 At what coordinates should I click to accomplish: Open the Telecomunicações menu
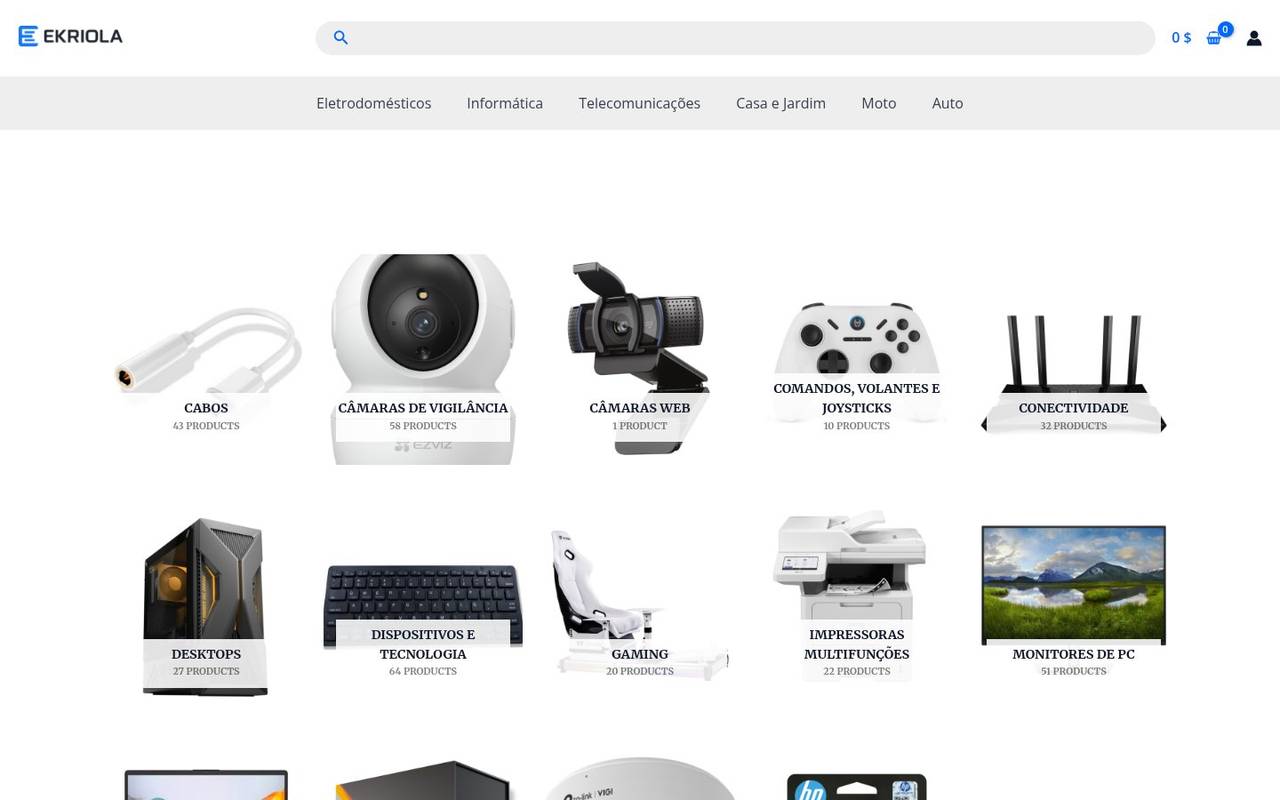tap(639, 103)
